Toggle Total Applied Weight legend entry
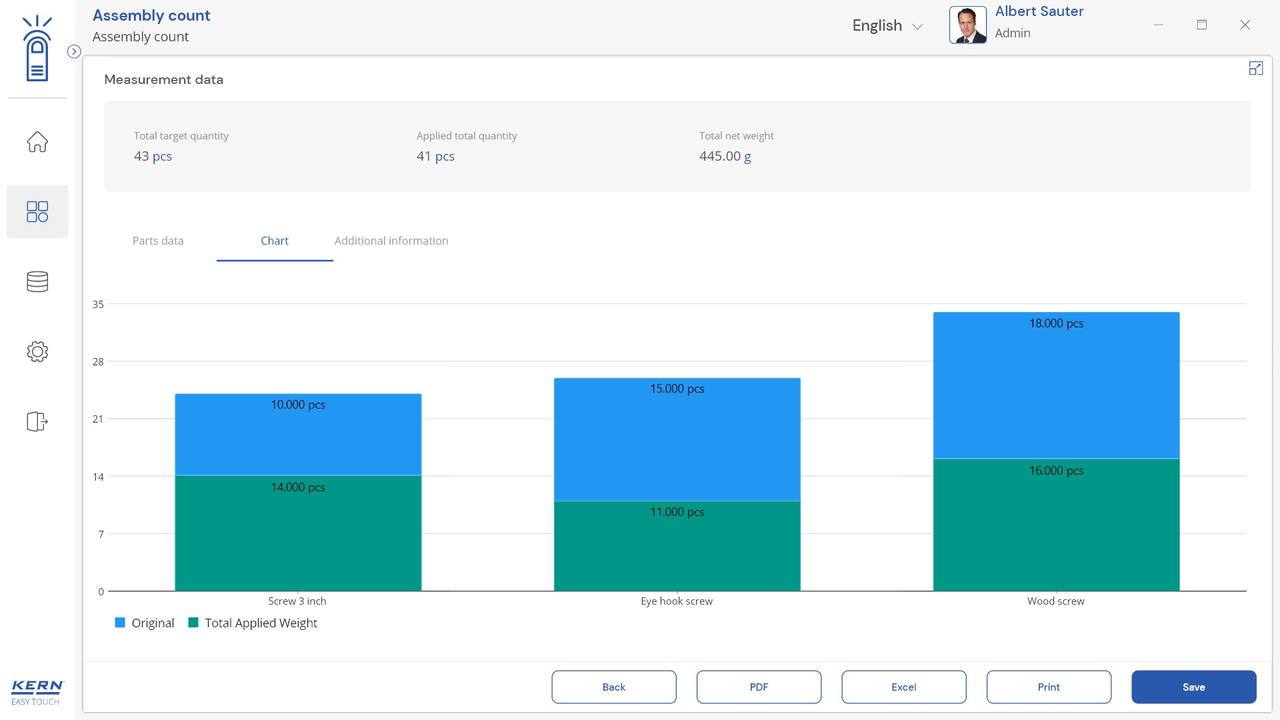1280x720 pixels. [252, 623]
